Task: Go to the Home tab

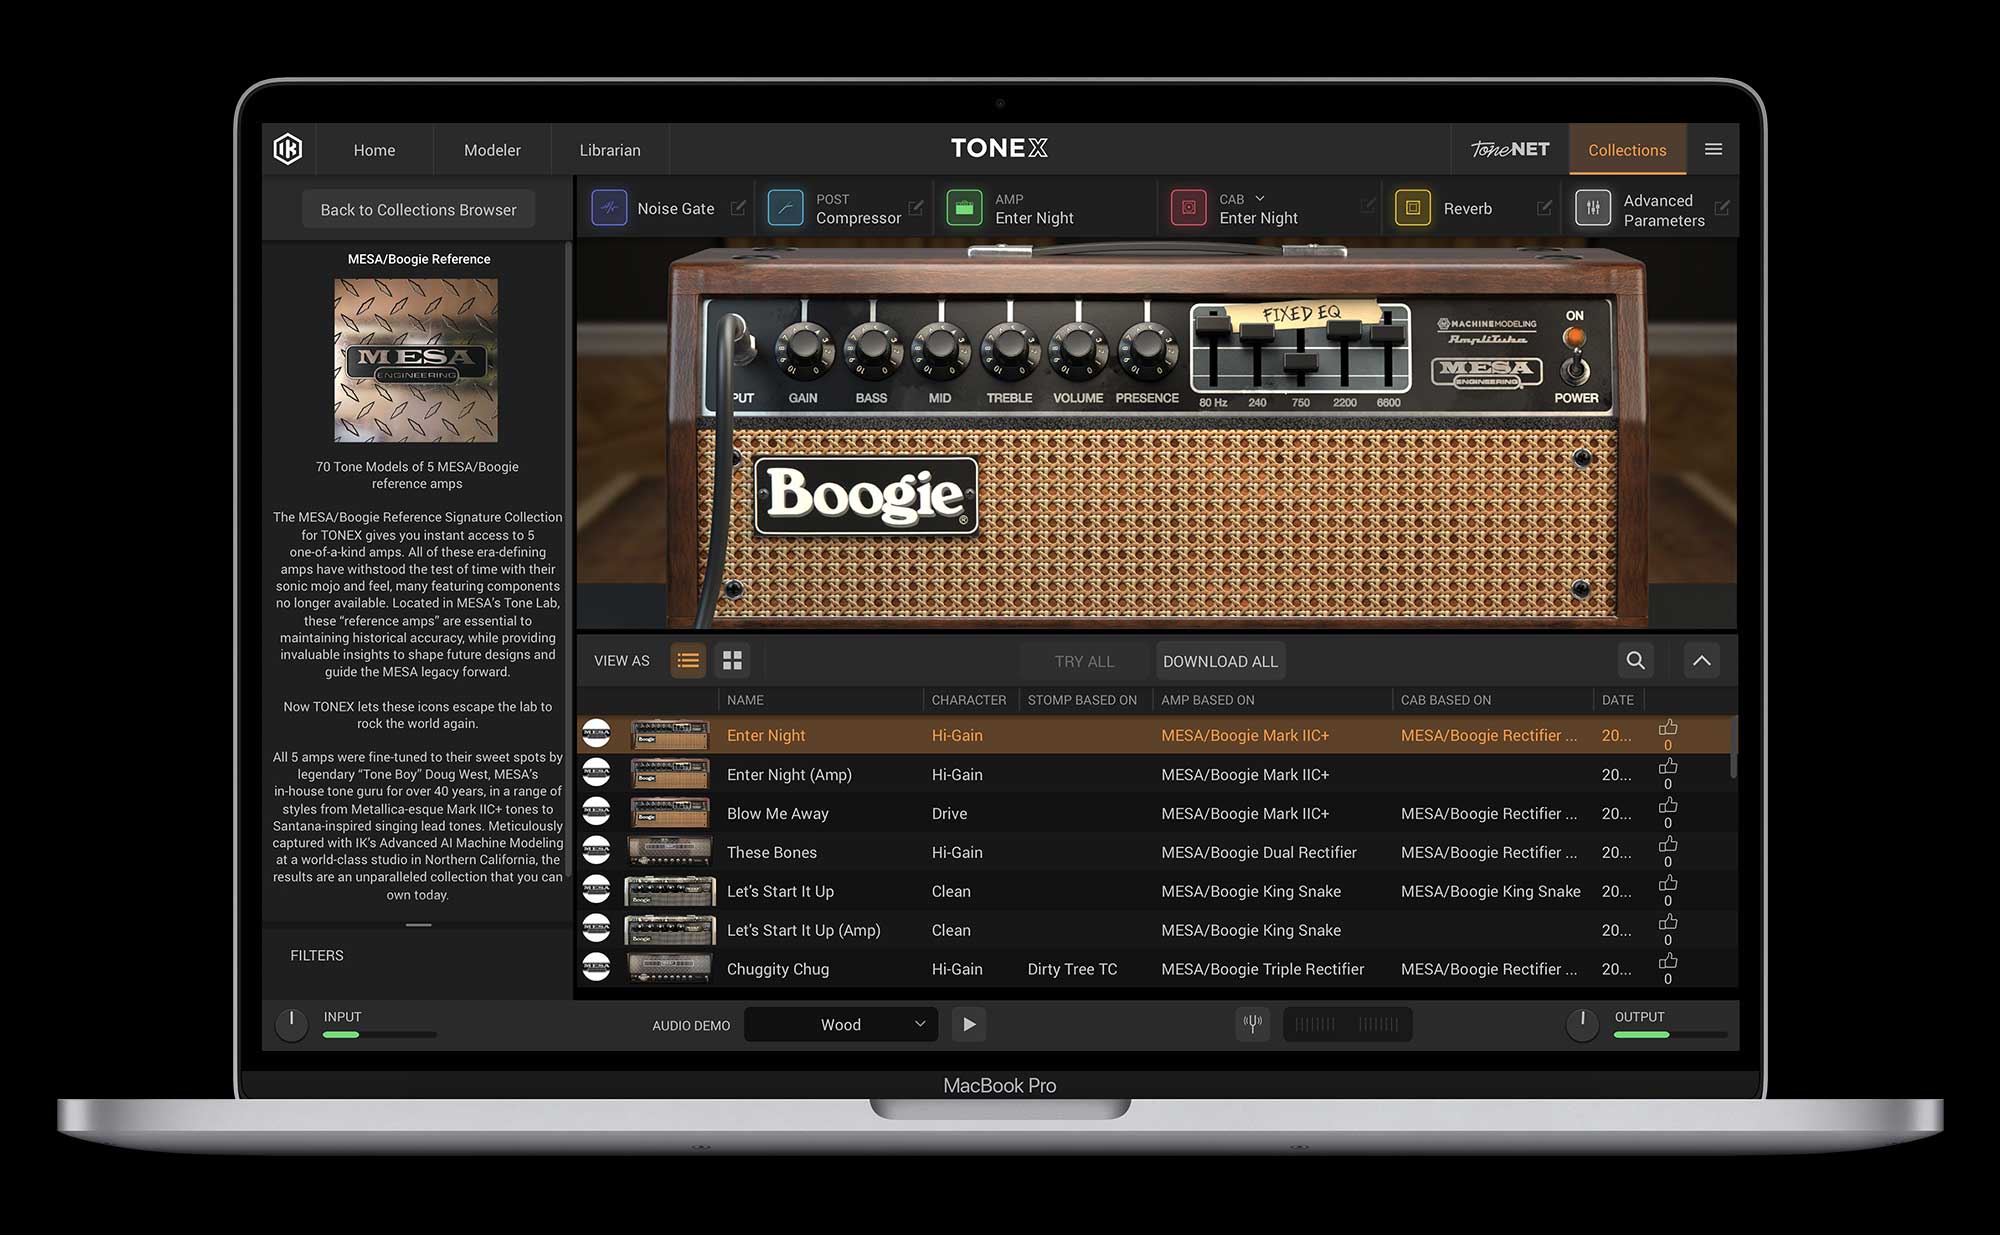Action: [x=374, y=150]
